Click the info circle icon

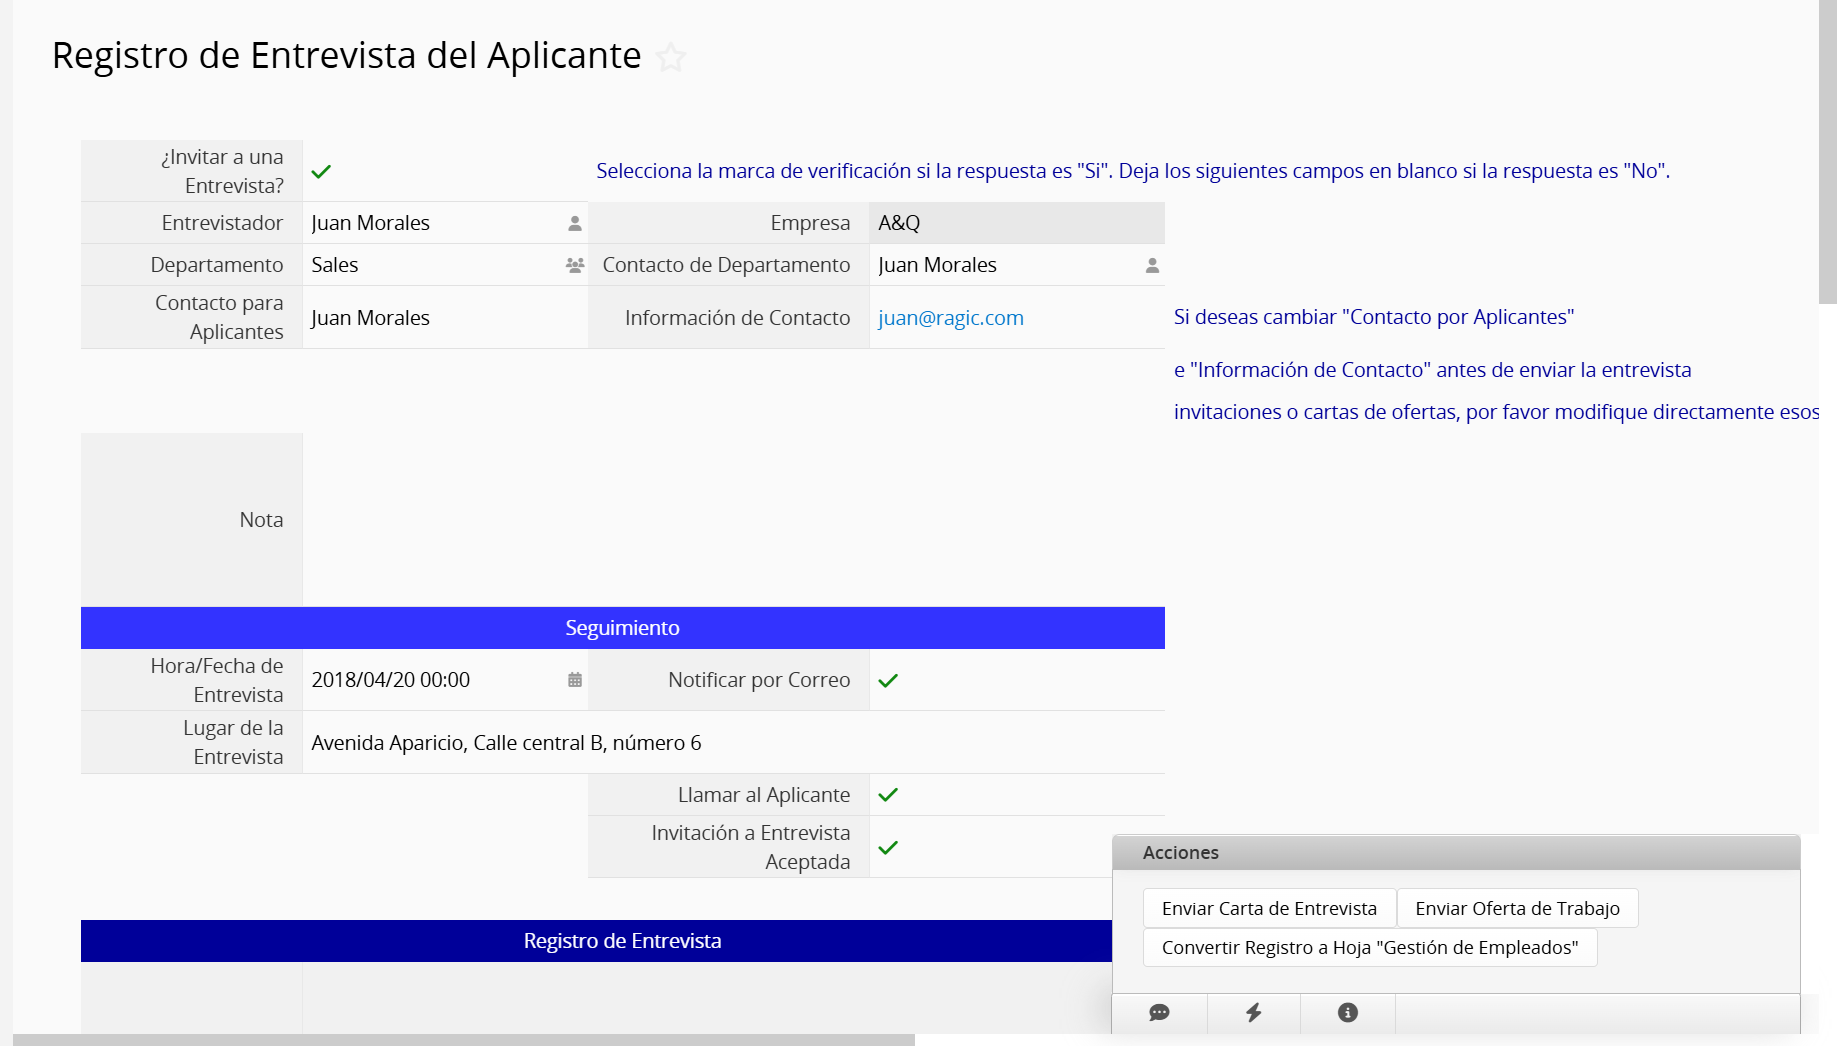click(1347, 1013)
